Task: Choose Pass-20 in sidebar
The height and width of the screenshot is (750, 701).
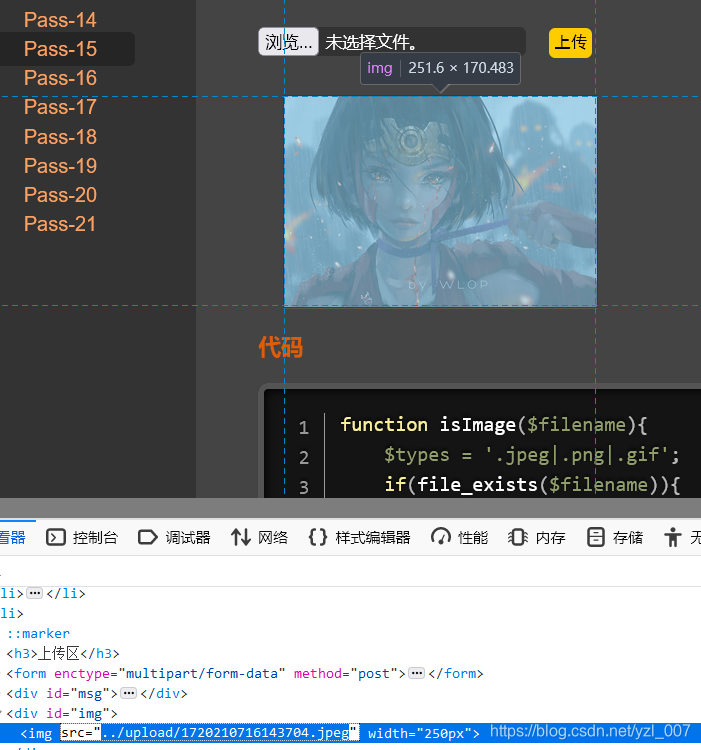Action: (60, 195)
